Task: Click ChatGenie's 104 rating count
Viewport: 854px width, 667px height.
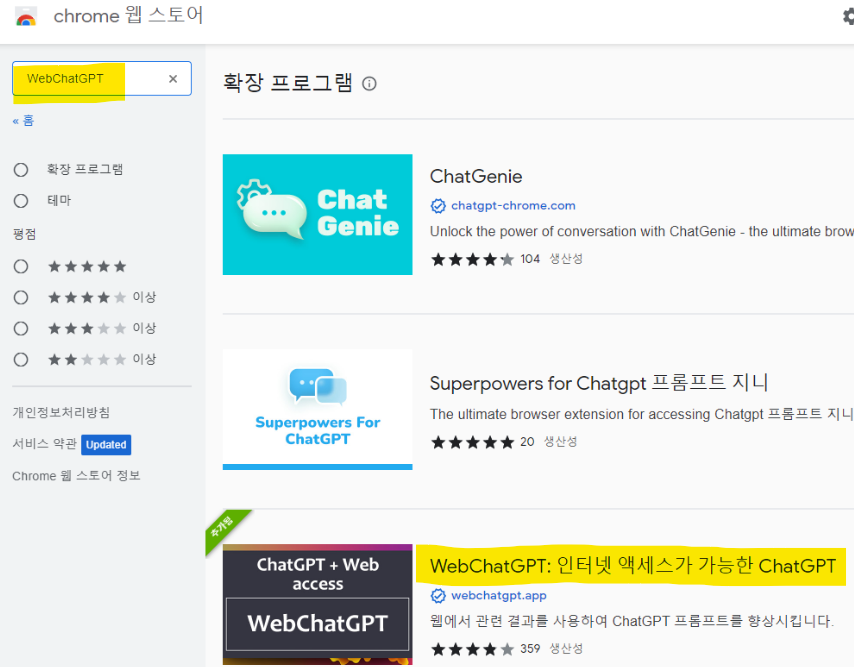Action: click(x=530, y=259)
